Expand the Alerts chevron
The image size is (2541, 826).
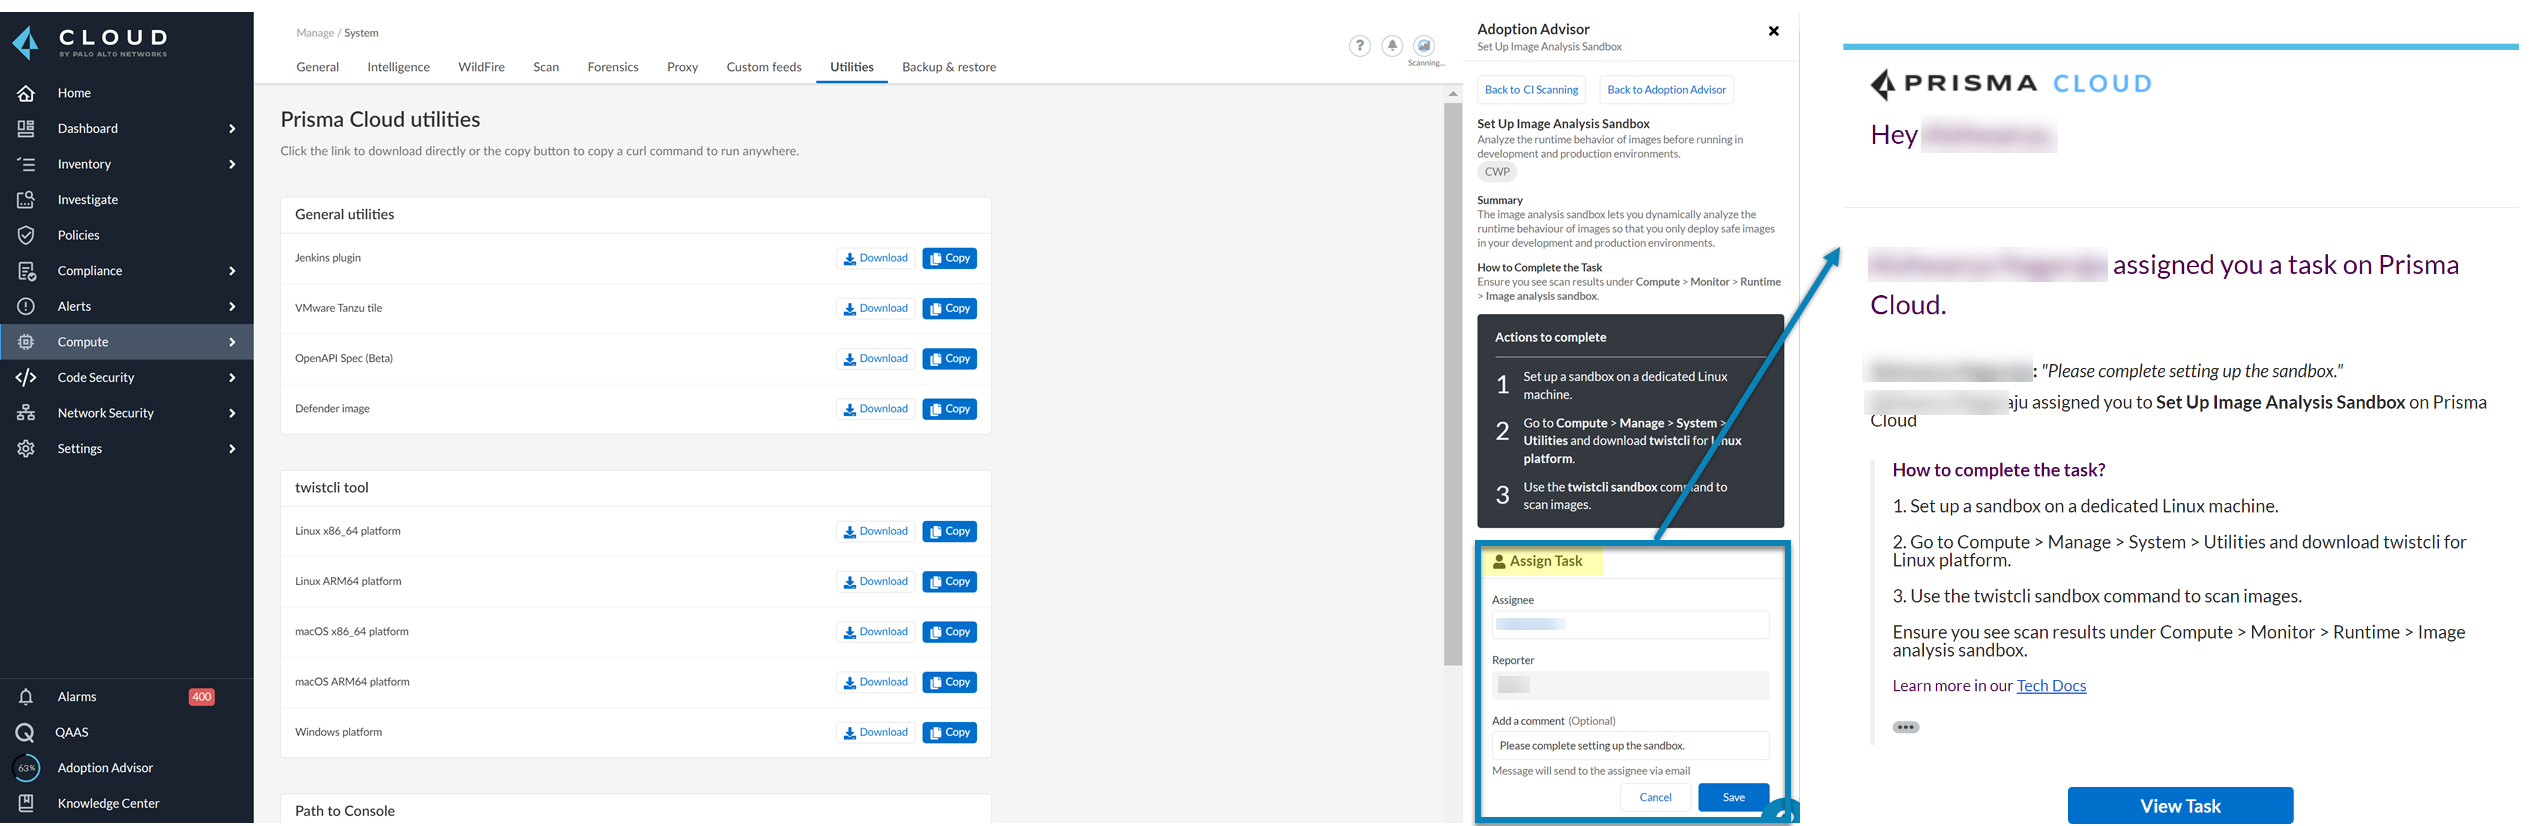click(x=232, y=307)
